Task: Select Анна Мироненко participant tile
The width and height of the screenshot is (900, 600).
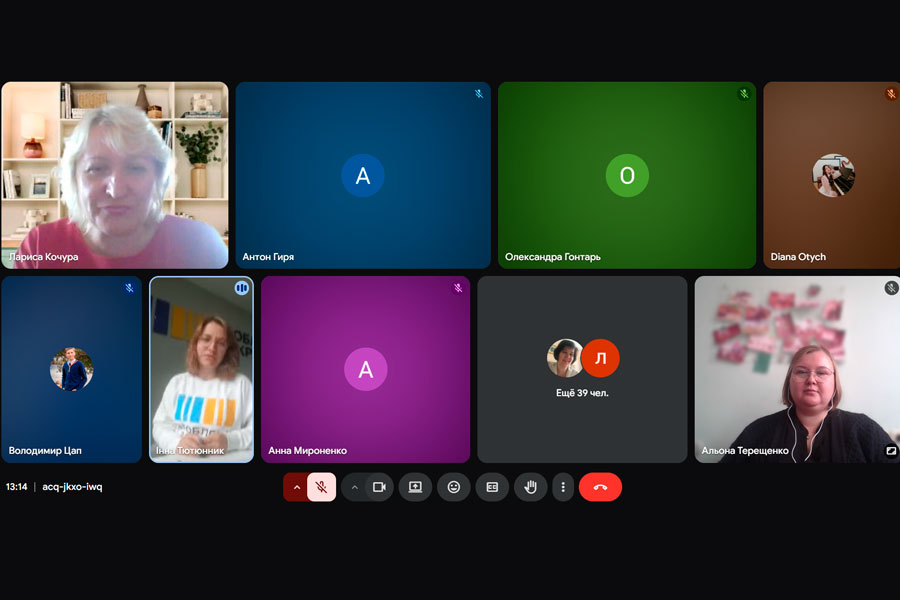Action: 366,369
